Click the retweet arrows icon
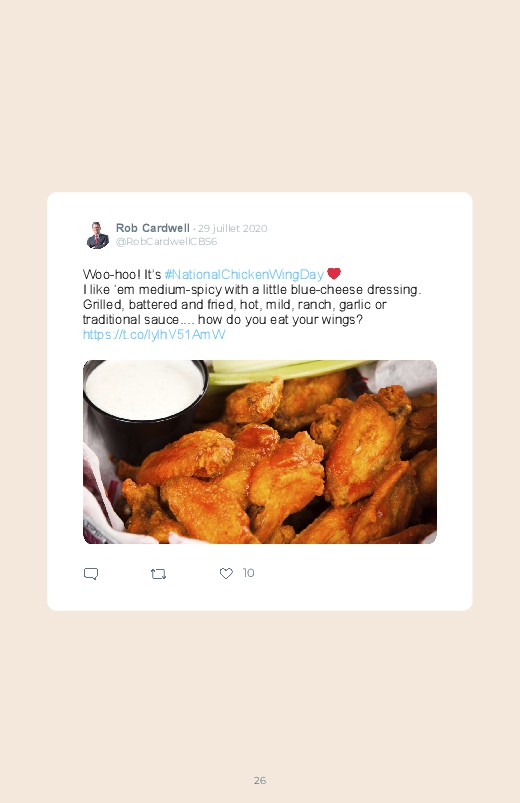The height and width of the screenshot is (803, 520). [x=158, y=574]
